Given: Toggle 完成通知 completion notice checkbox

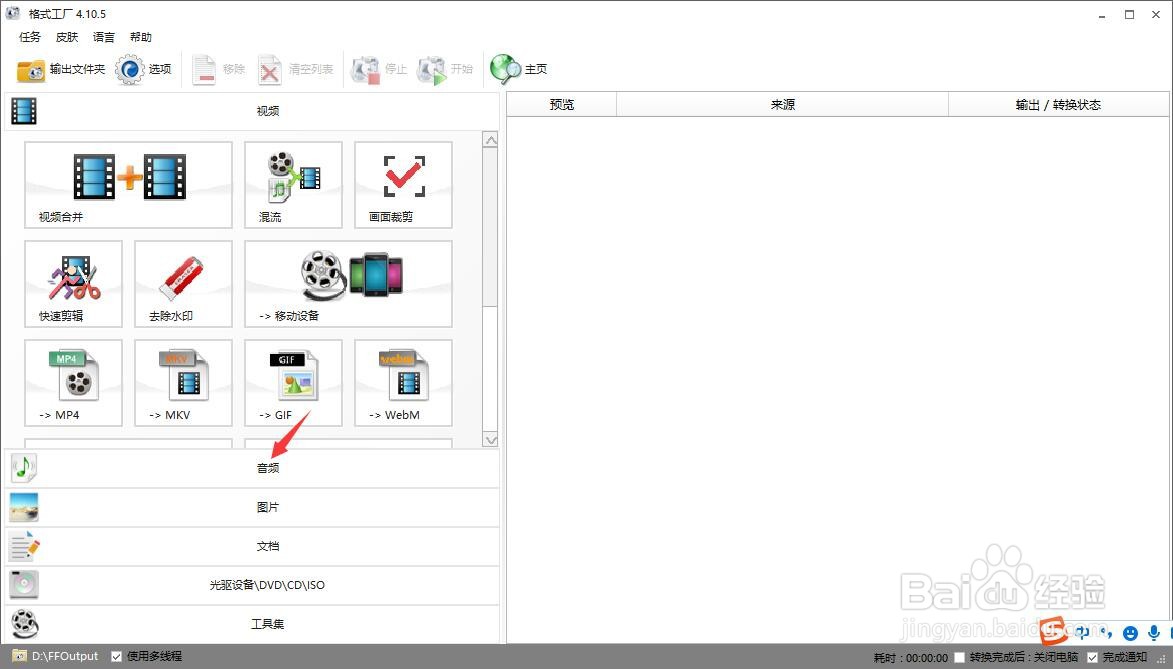Looking at the screenshot, I should click(1092, 658).
